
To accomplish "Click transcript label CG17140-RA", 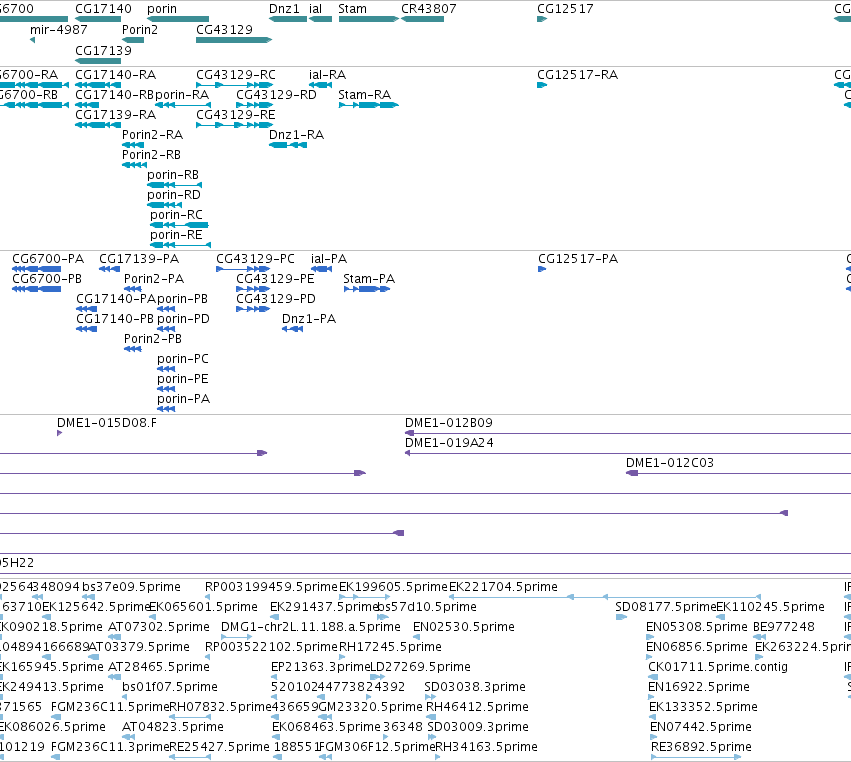I will pyautogui.click(x=116, y=74).
